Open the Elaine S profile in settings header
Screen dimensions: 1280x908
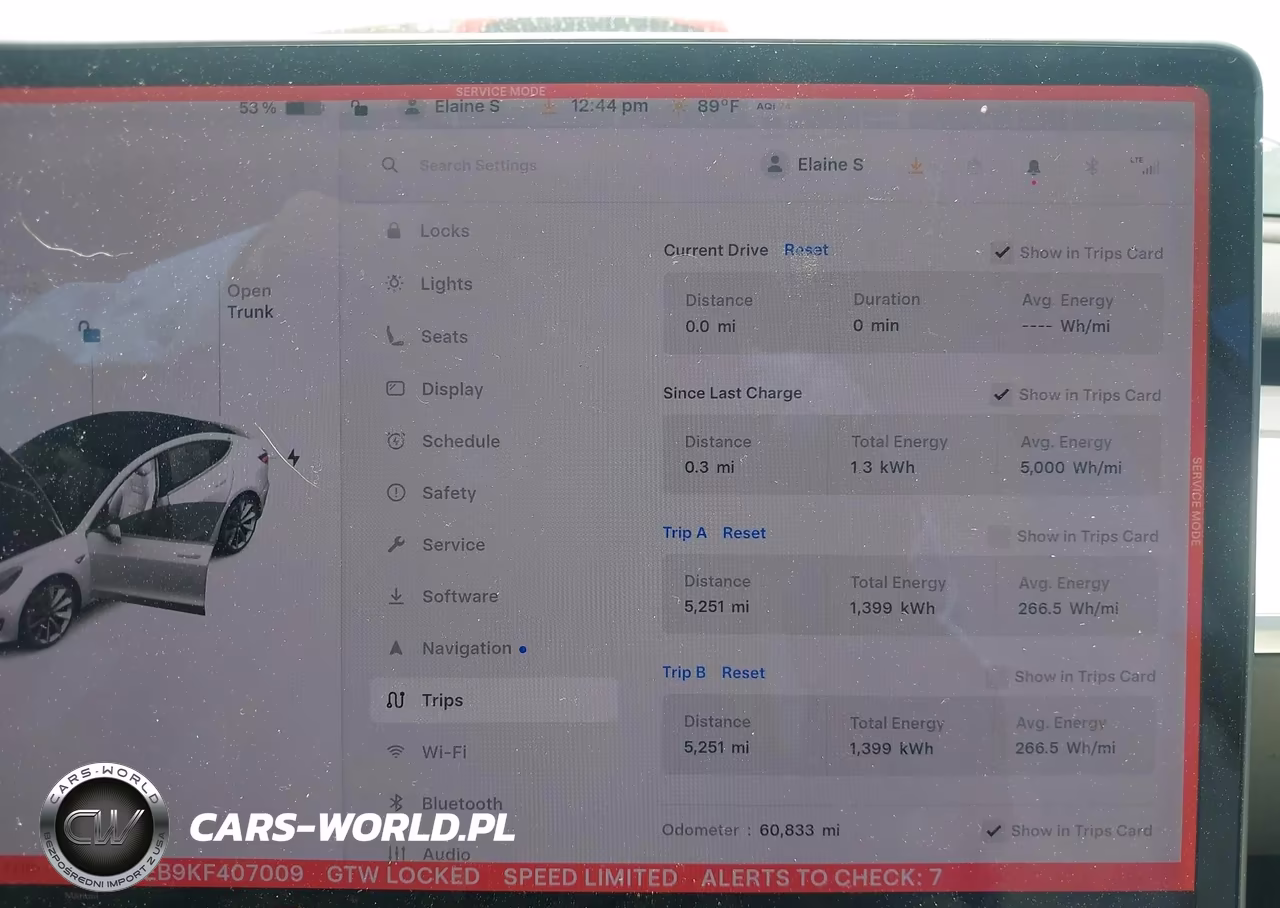pos(813,165)
